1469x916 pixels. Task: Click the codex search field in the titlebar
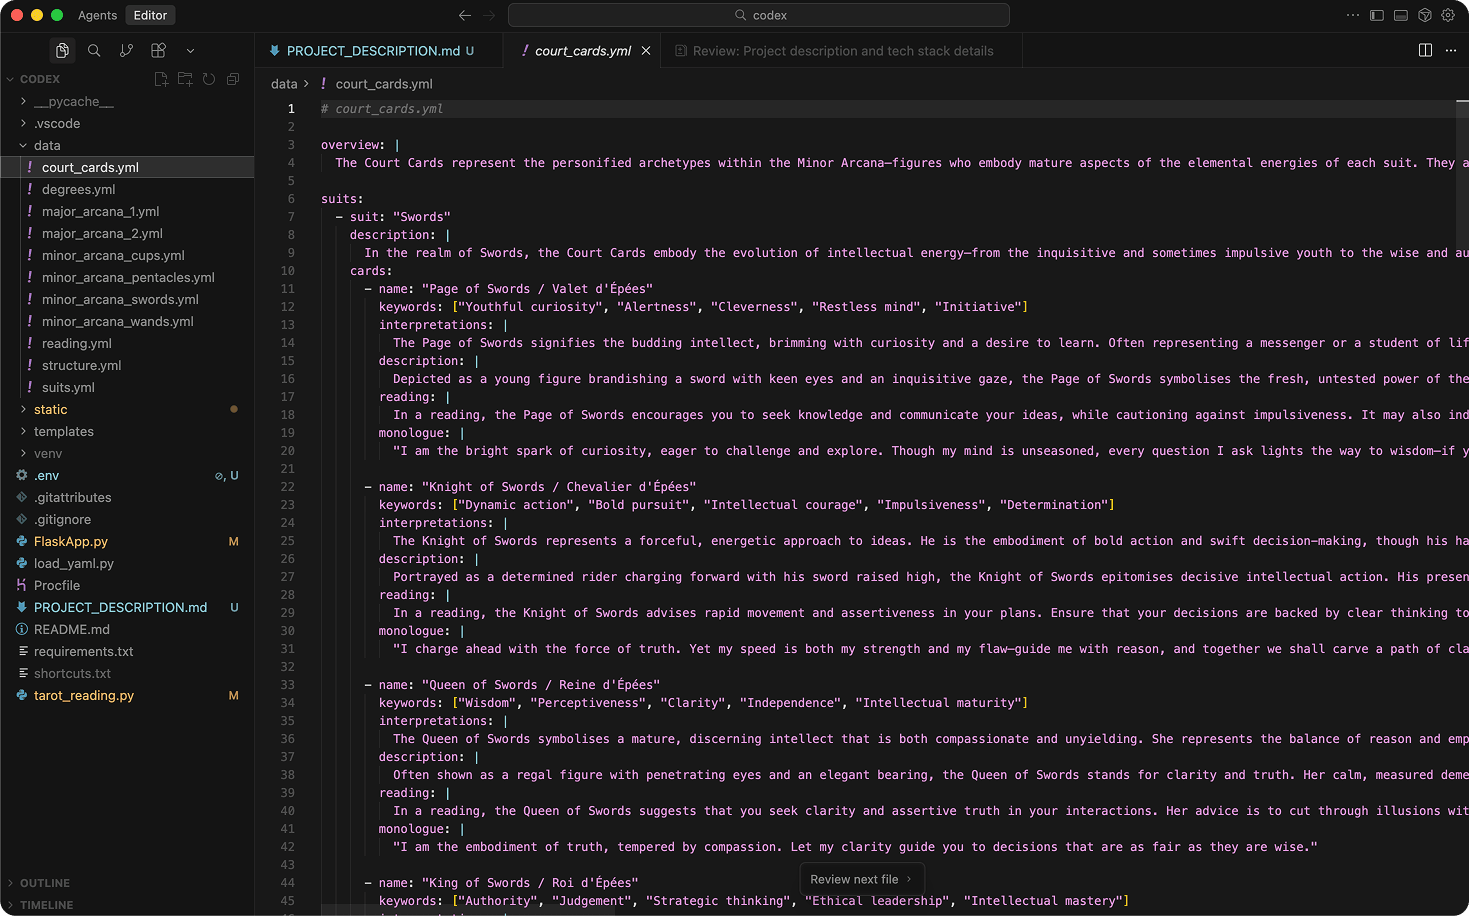(x=759, y=15)
